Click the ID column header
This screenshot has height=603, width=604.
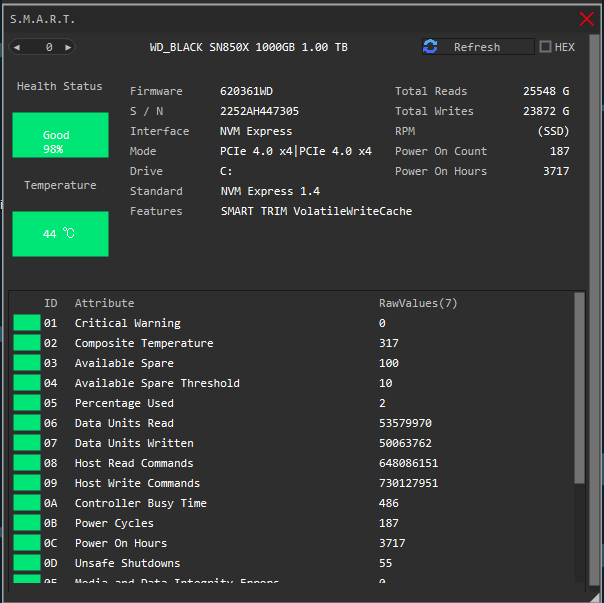click(x=50, y=303)
